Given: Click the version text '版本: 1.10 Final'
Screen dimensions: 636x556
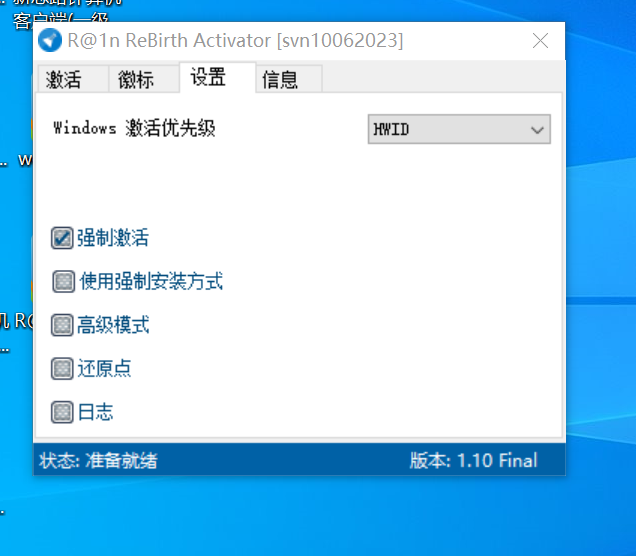Looking at the screenshot, I should click(473, 461).
